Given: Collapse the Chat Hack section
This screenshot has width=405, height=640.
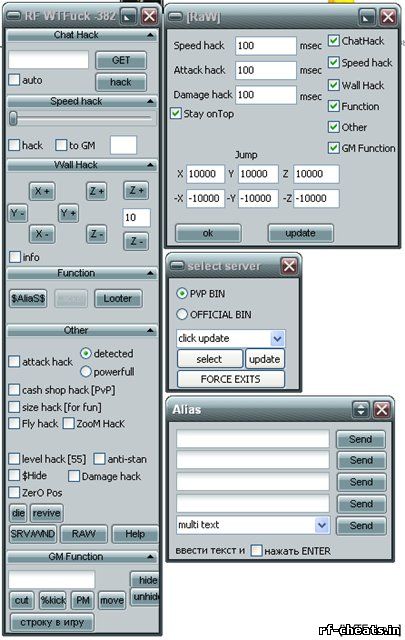Looking at the screenshot, I should [x=151, y=35].
